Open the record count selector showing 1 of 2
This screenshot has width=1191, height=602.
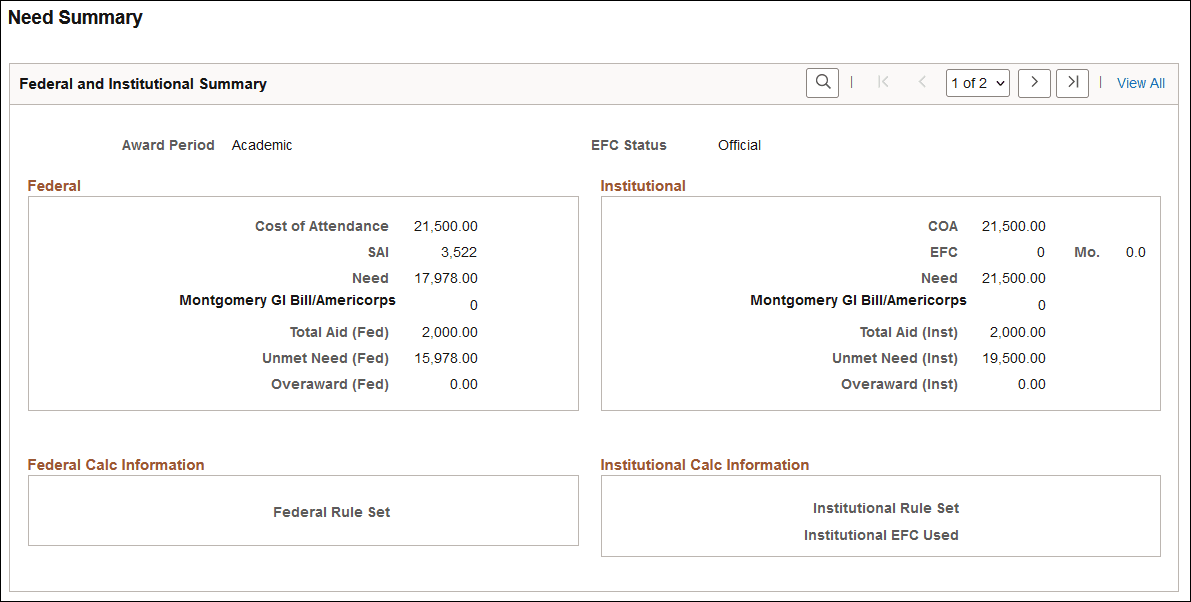click(977, 83)
